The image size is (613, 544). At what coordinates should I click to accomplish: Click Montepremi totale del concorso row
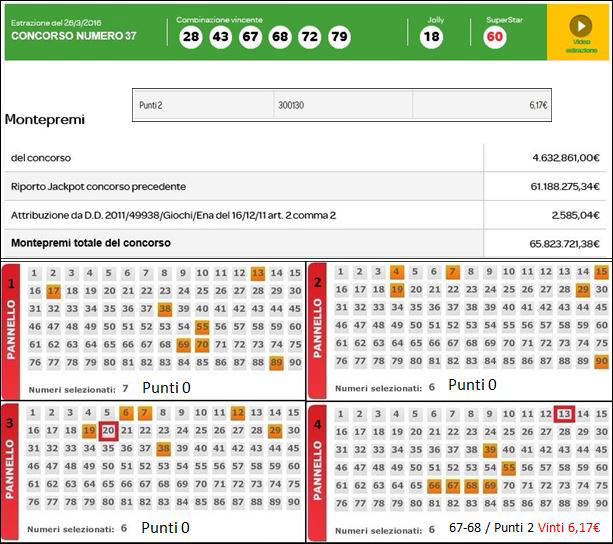pos(306,243)
